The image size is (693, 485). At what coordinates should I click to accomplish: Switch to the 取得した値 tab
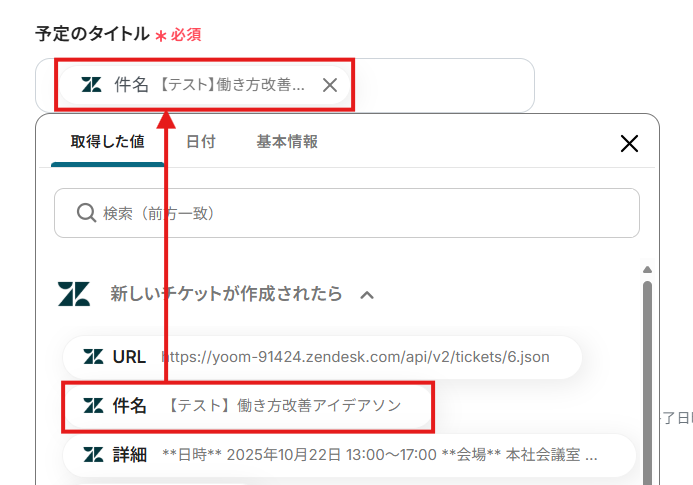107,141
